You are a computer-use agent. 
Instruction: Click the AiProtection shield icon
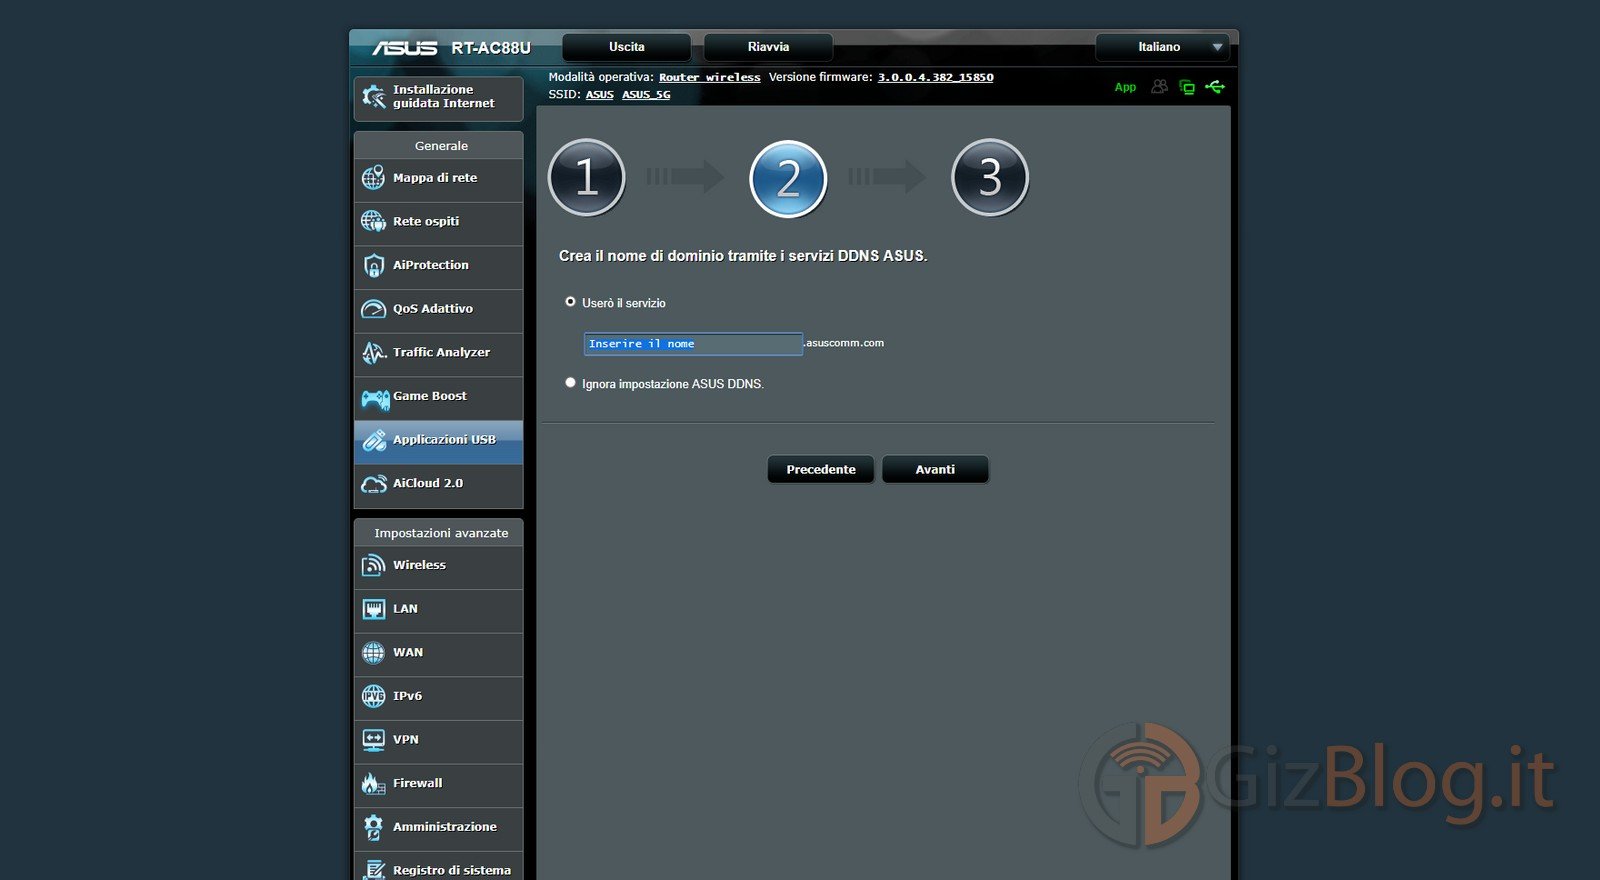(373, 265)
